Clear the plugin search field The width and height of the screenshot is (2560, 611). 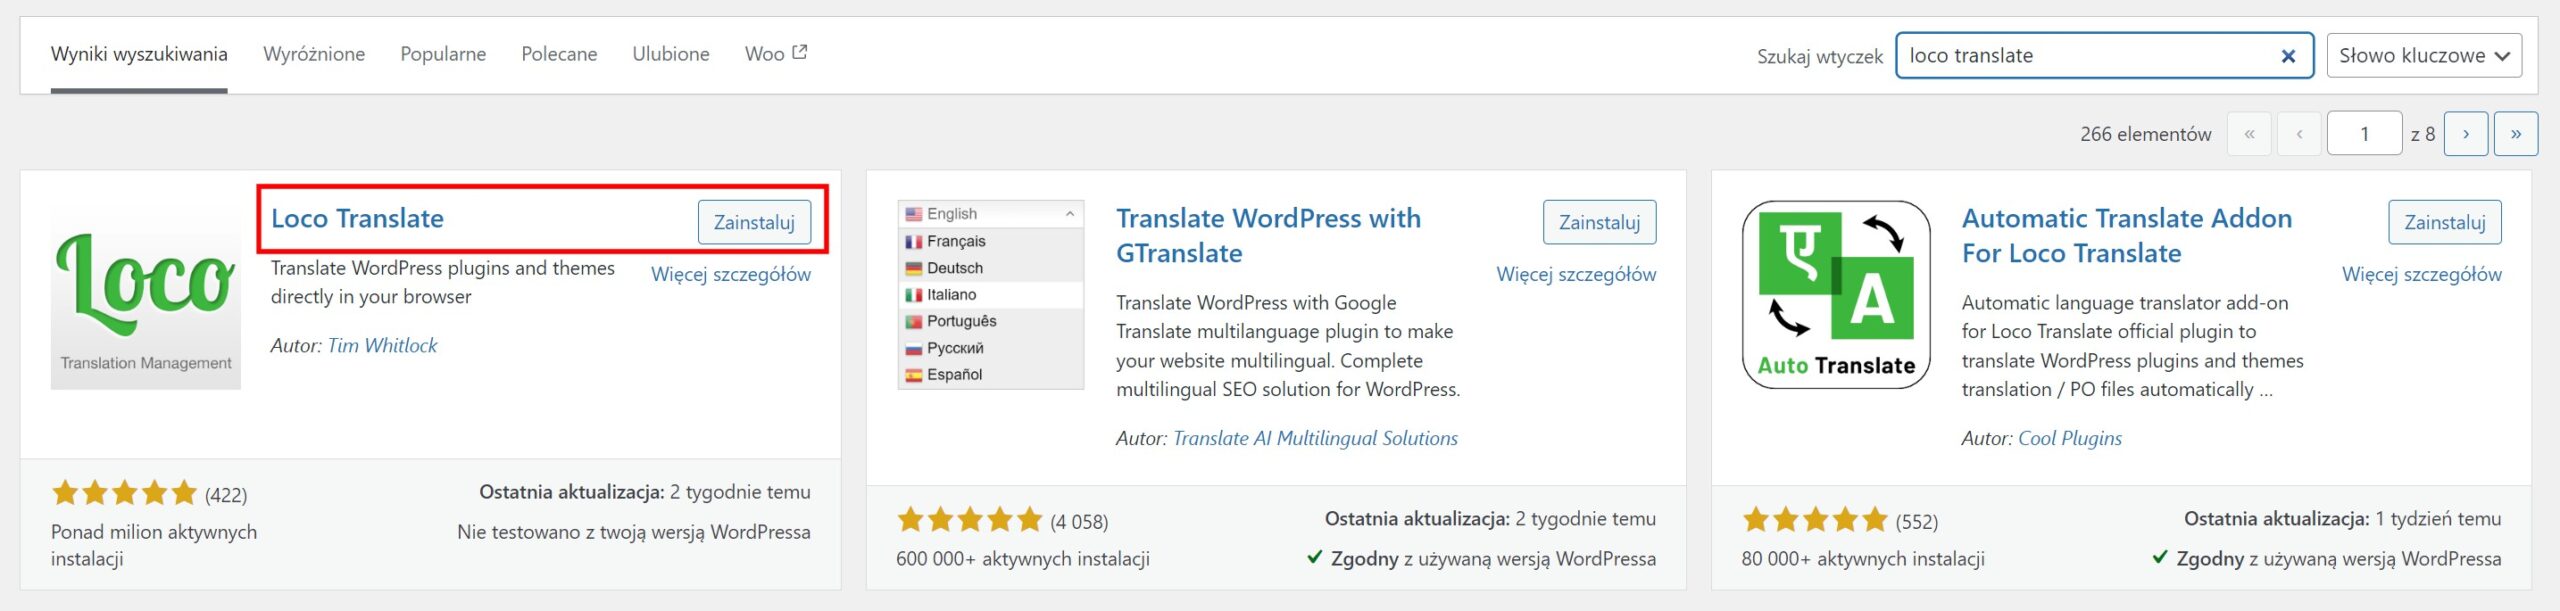[2287, 56]
